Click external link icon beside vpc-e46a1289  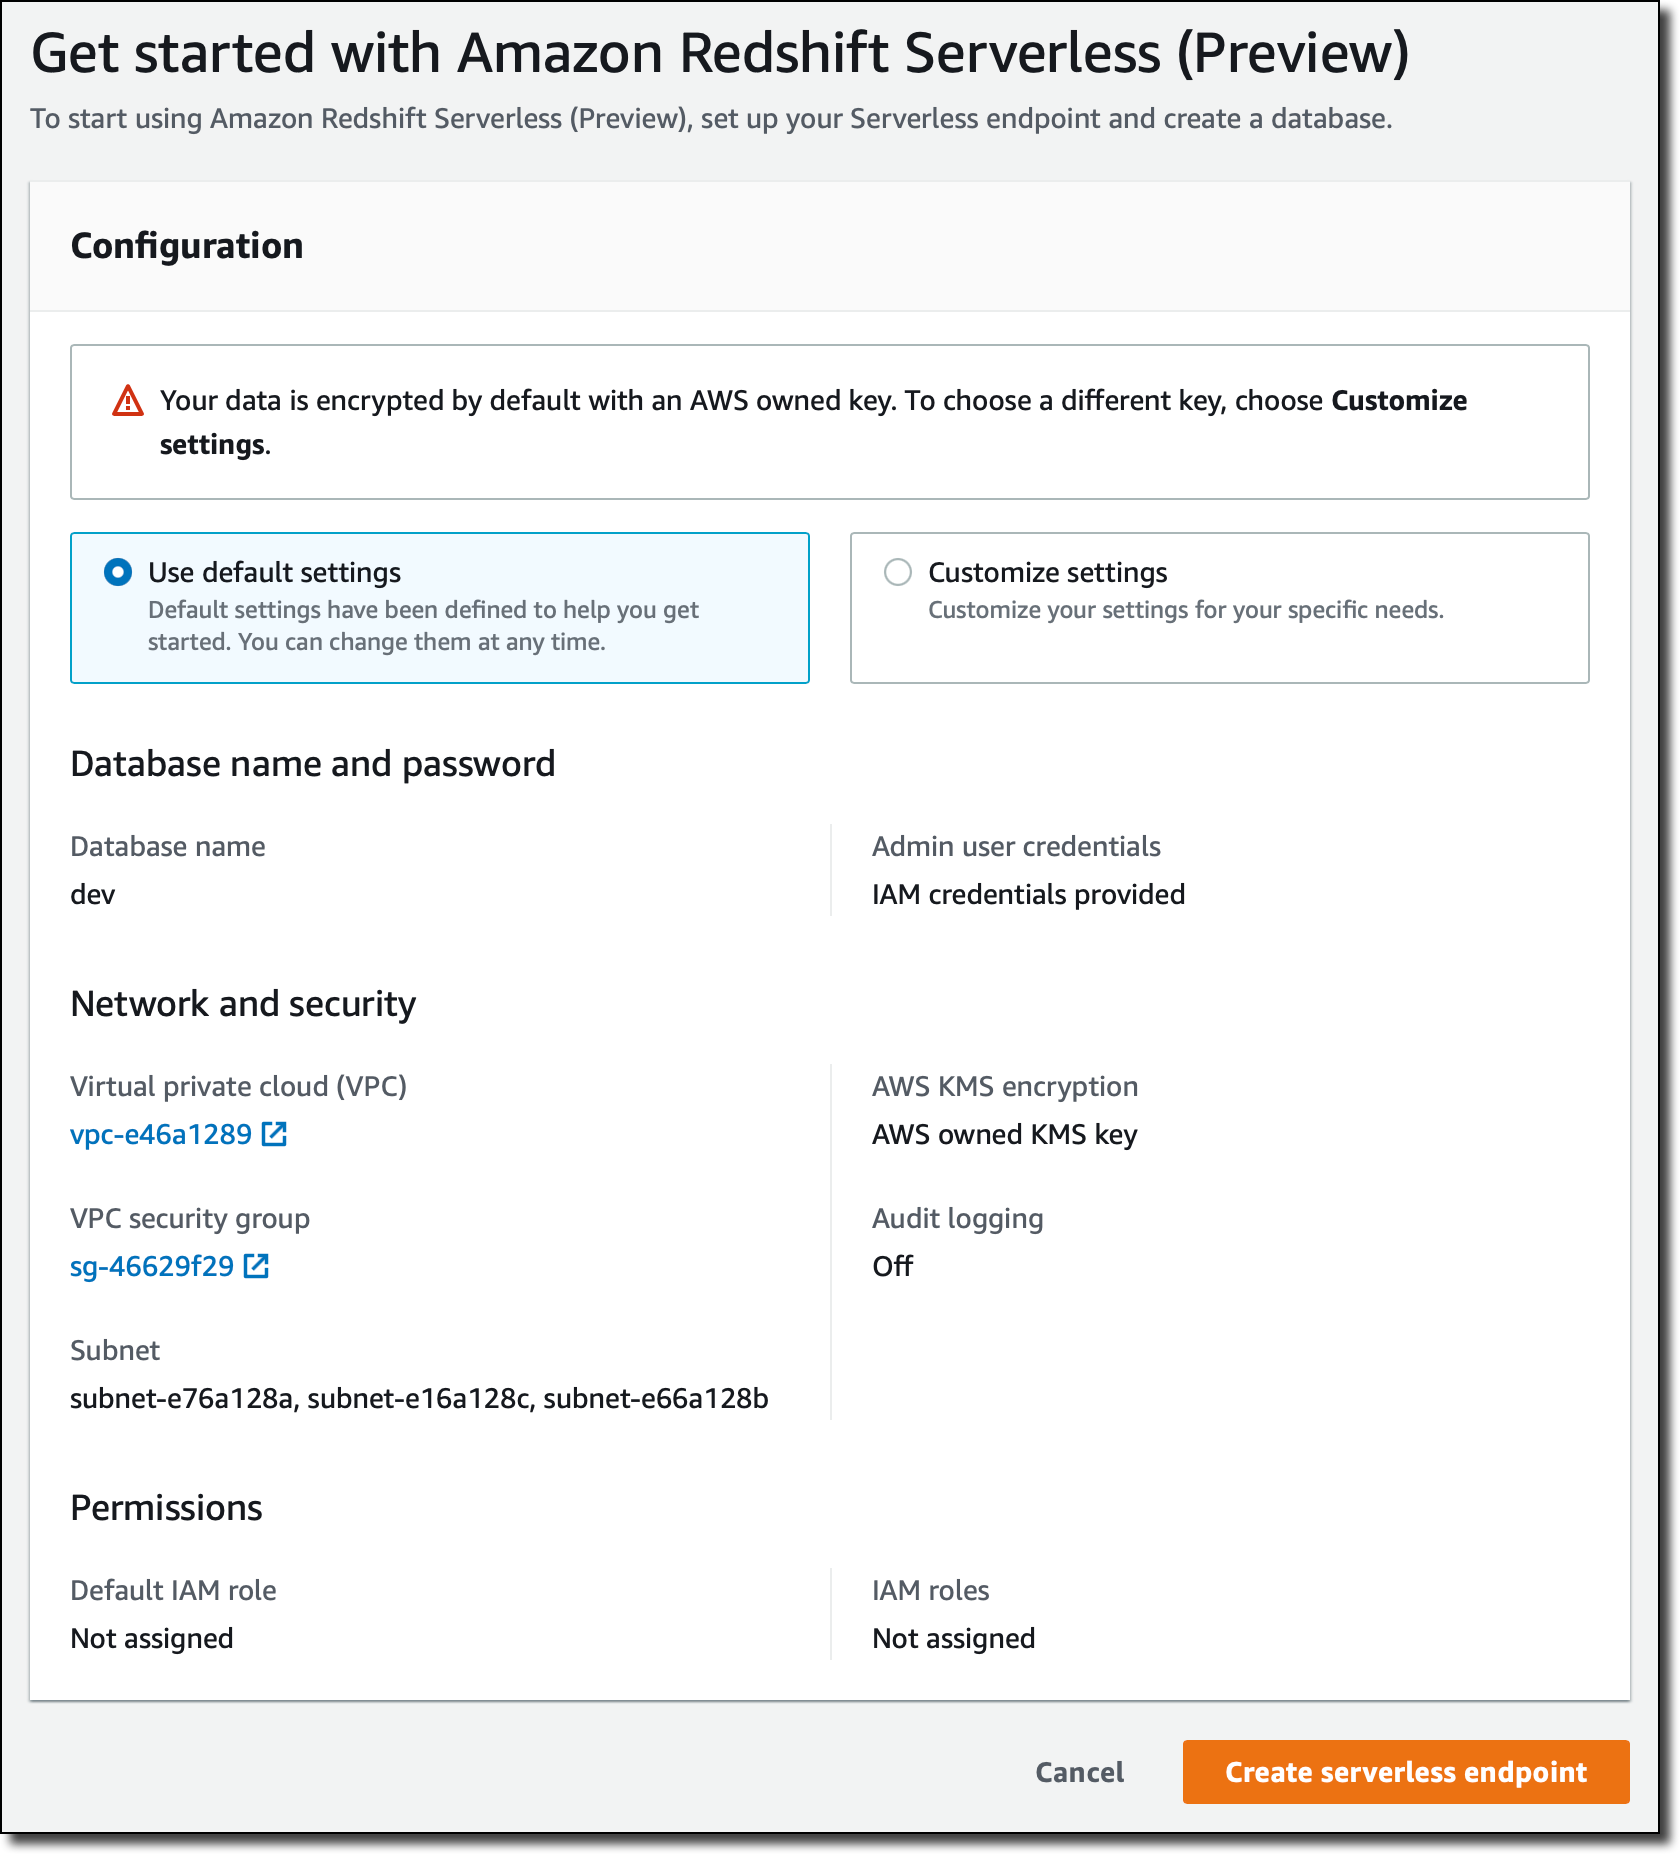[x=274, y=1134]
